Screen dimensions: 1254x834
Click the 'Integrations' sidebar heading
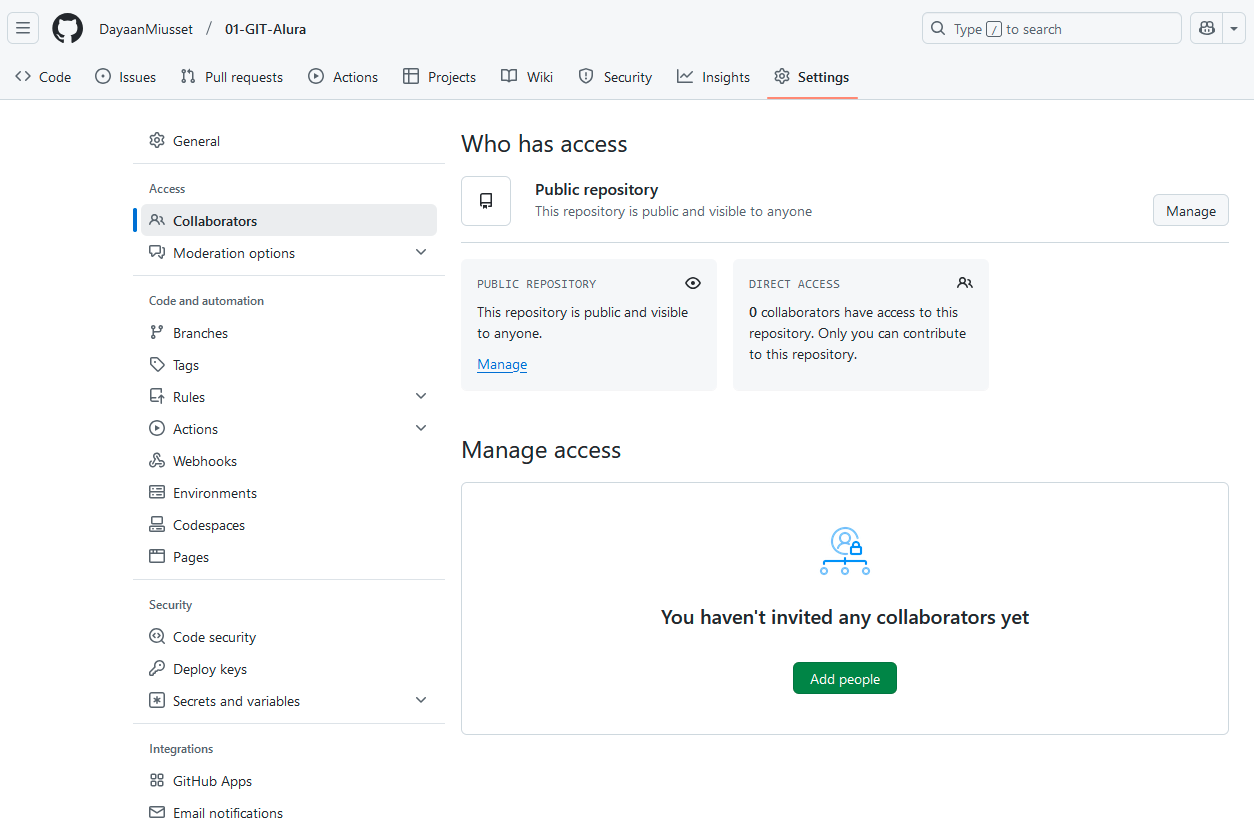(x=181, y=749)
